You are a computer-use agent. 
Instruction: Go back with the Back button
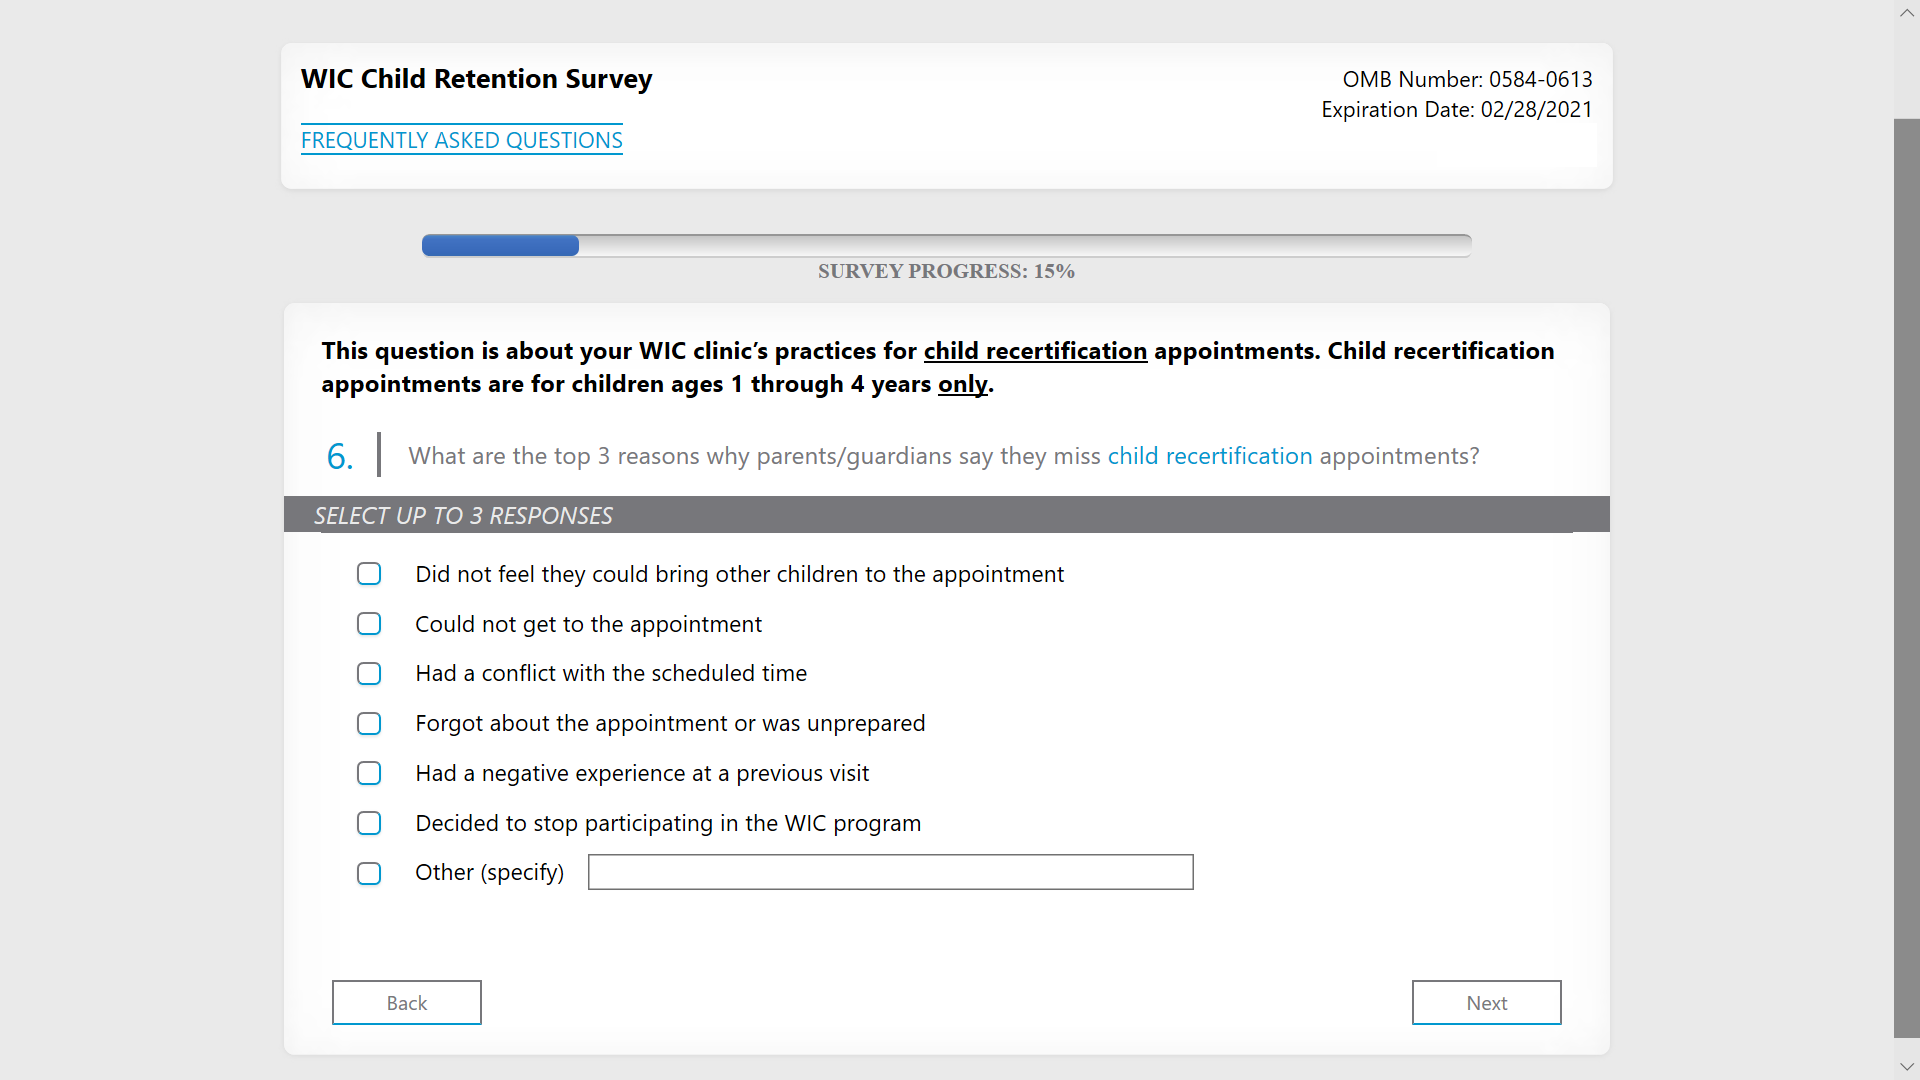tap(406, 1002)
